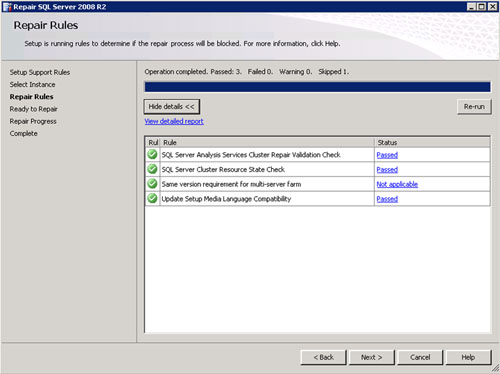Image resolution: width=500 pixels, height=374 pixels.
Task: Open Passed status for Analysis Services Cluster Repair Validation
Action: 387,155
